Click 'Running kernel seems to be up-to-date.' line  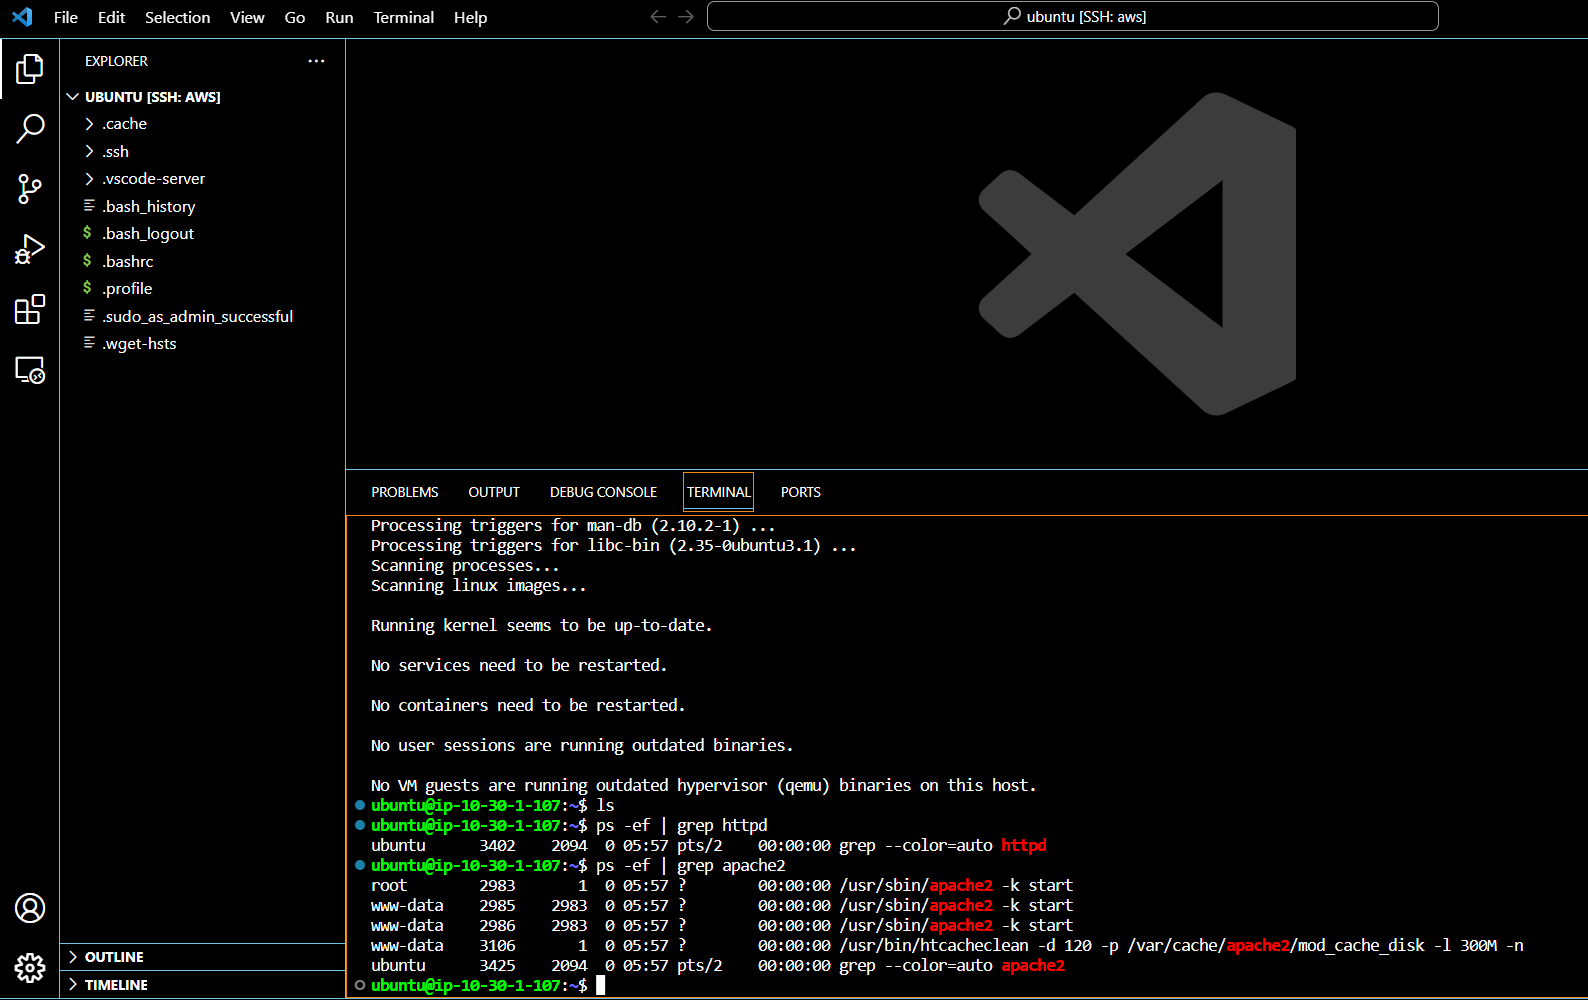[541, 625]
